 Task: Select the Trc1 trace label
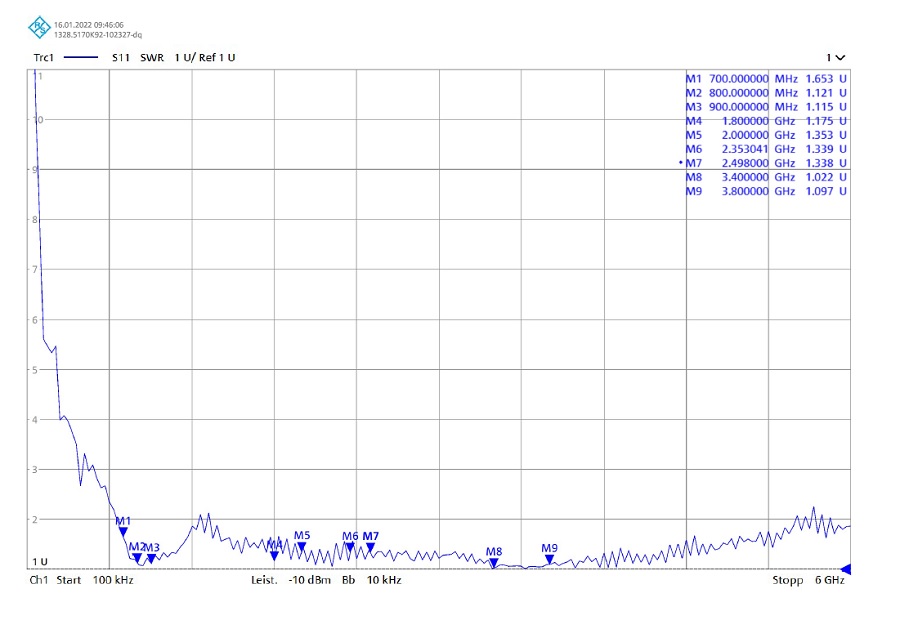[x=43, y=58]
